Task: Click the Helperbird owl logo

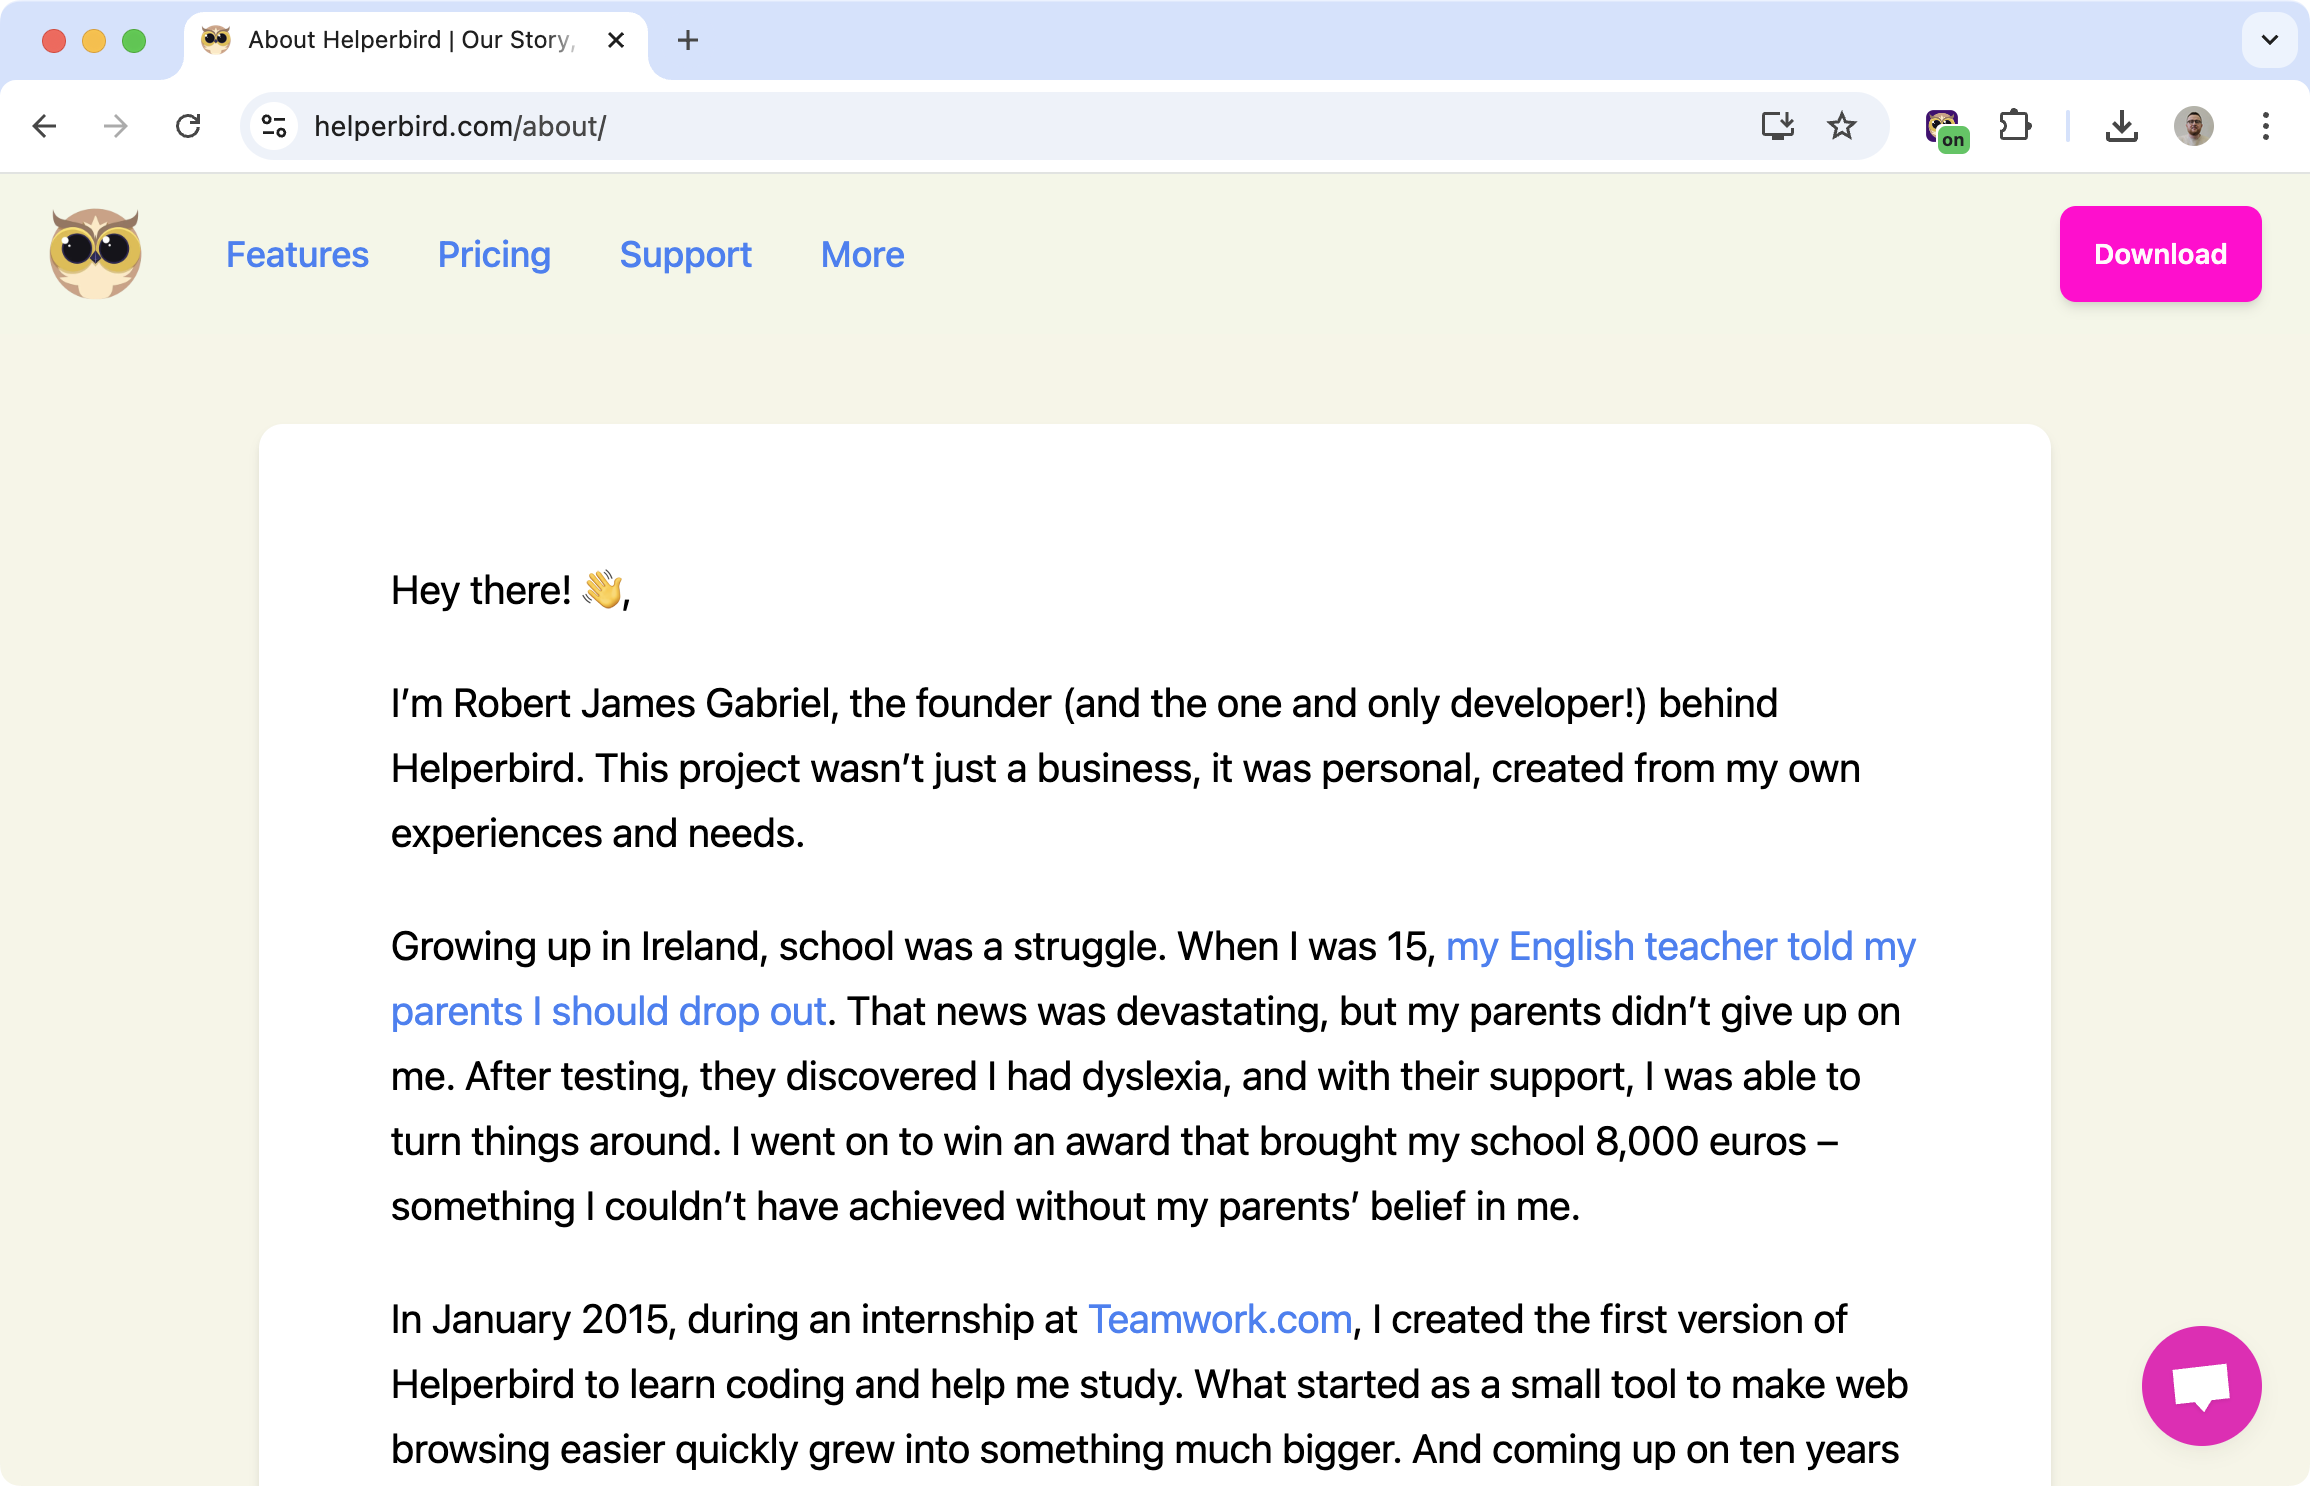Action: pos(96,254)
